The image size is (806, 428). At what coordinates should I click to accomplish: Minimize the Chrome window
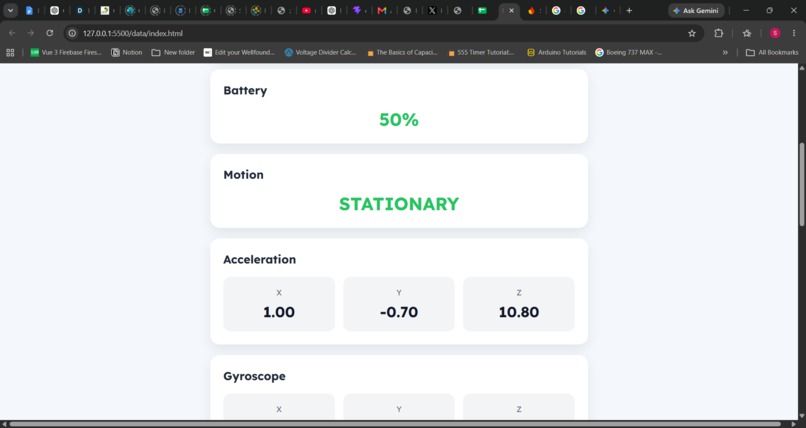pyautogui.click(x=746, y=10)
